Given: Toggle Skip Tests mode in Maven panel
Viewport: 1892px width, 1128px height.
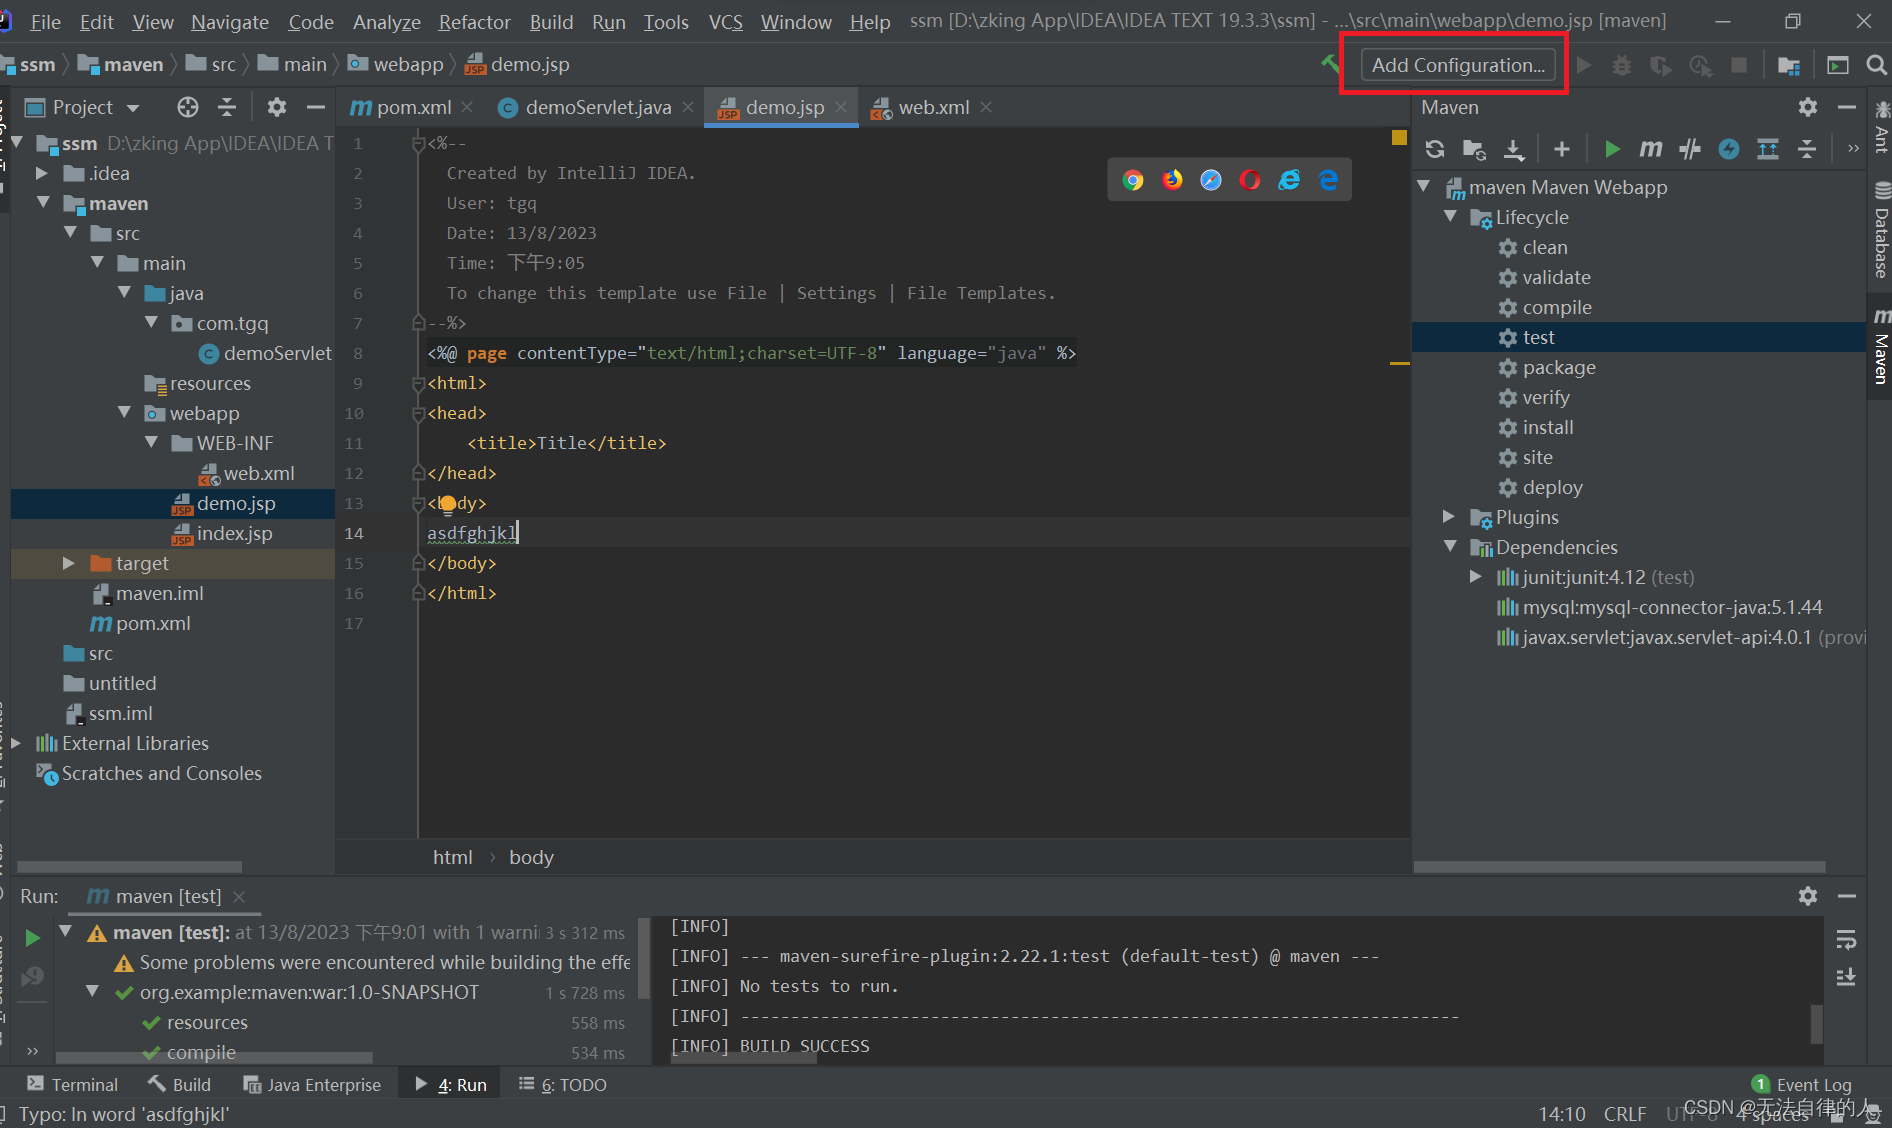Looking at the screenshot, I should [1690, 148].
